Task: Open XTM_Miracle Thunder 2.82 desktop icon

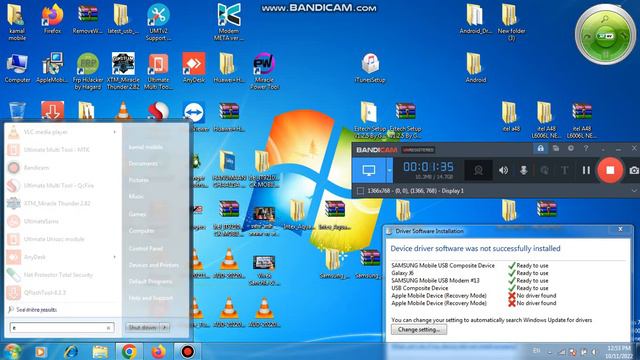Action: (x=123, y=71)
